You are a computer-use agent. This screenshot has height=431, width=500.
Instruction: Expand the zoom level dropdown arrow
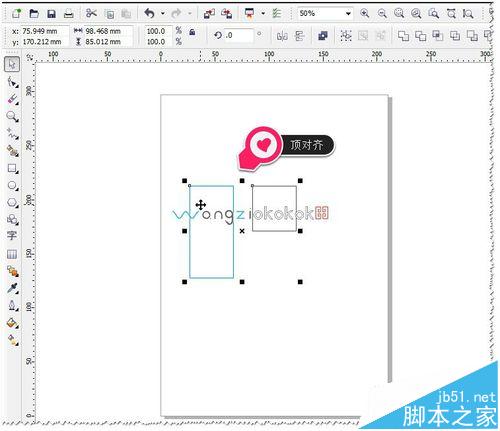[x=348, y=14]
